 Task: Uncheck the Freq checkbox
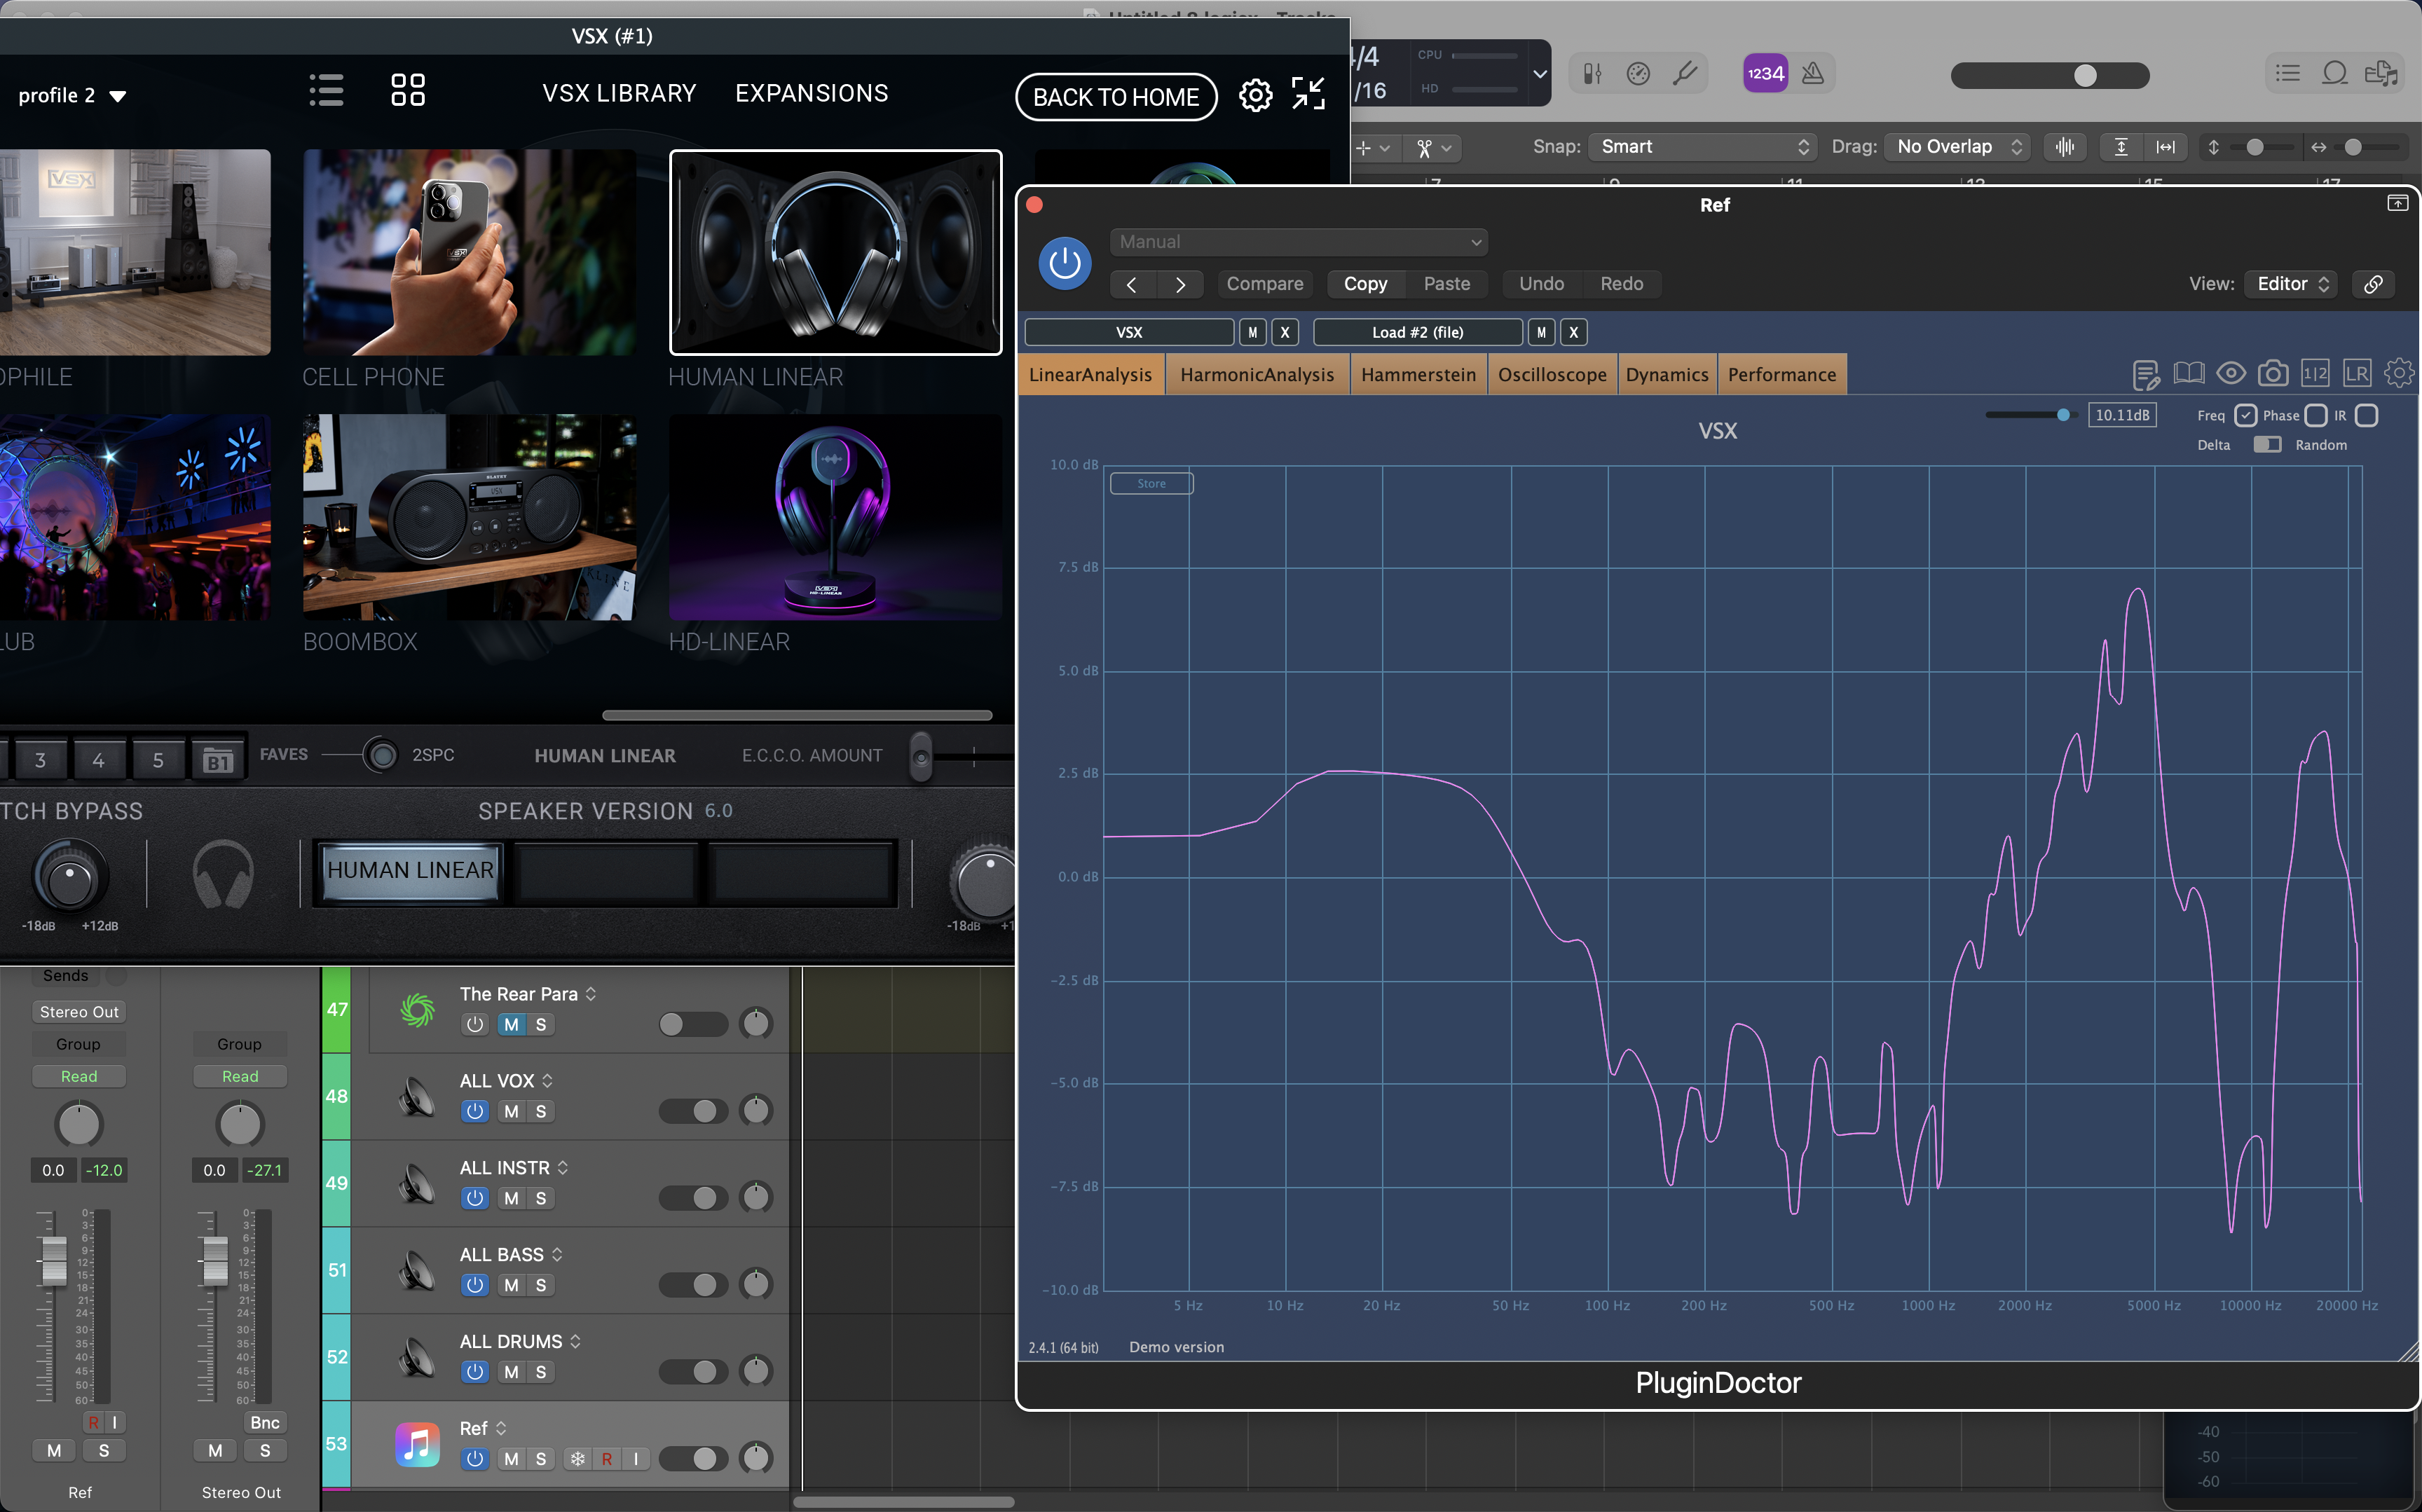[2245, 415]
